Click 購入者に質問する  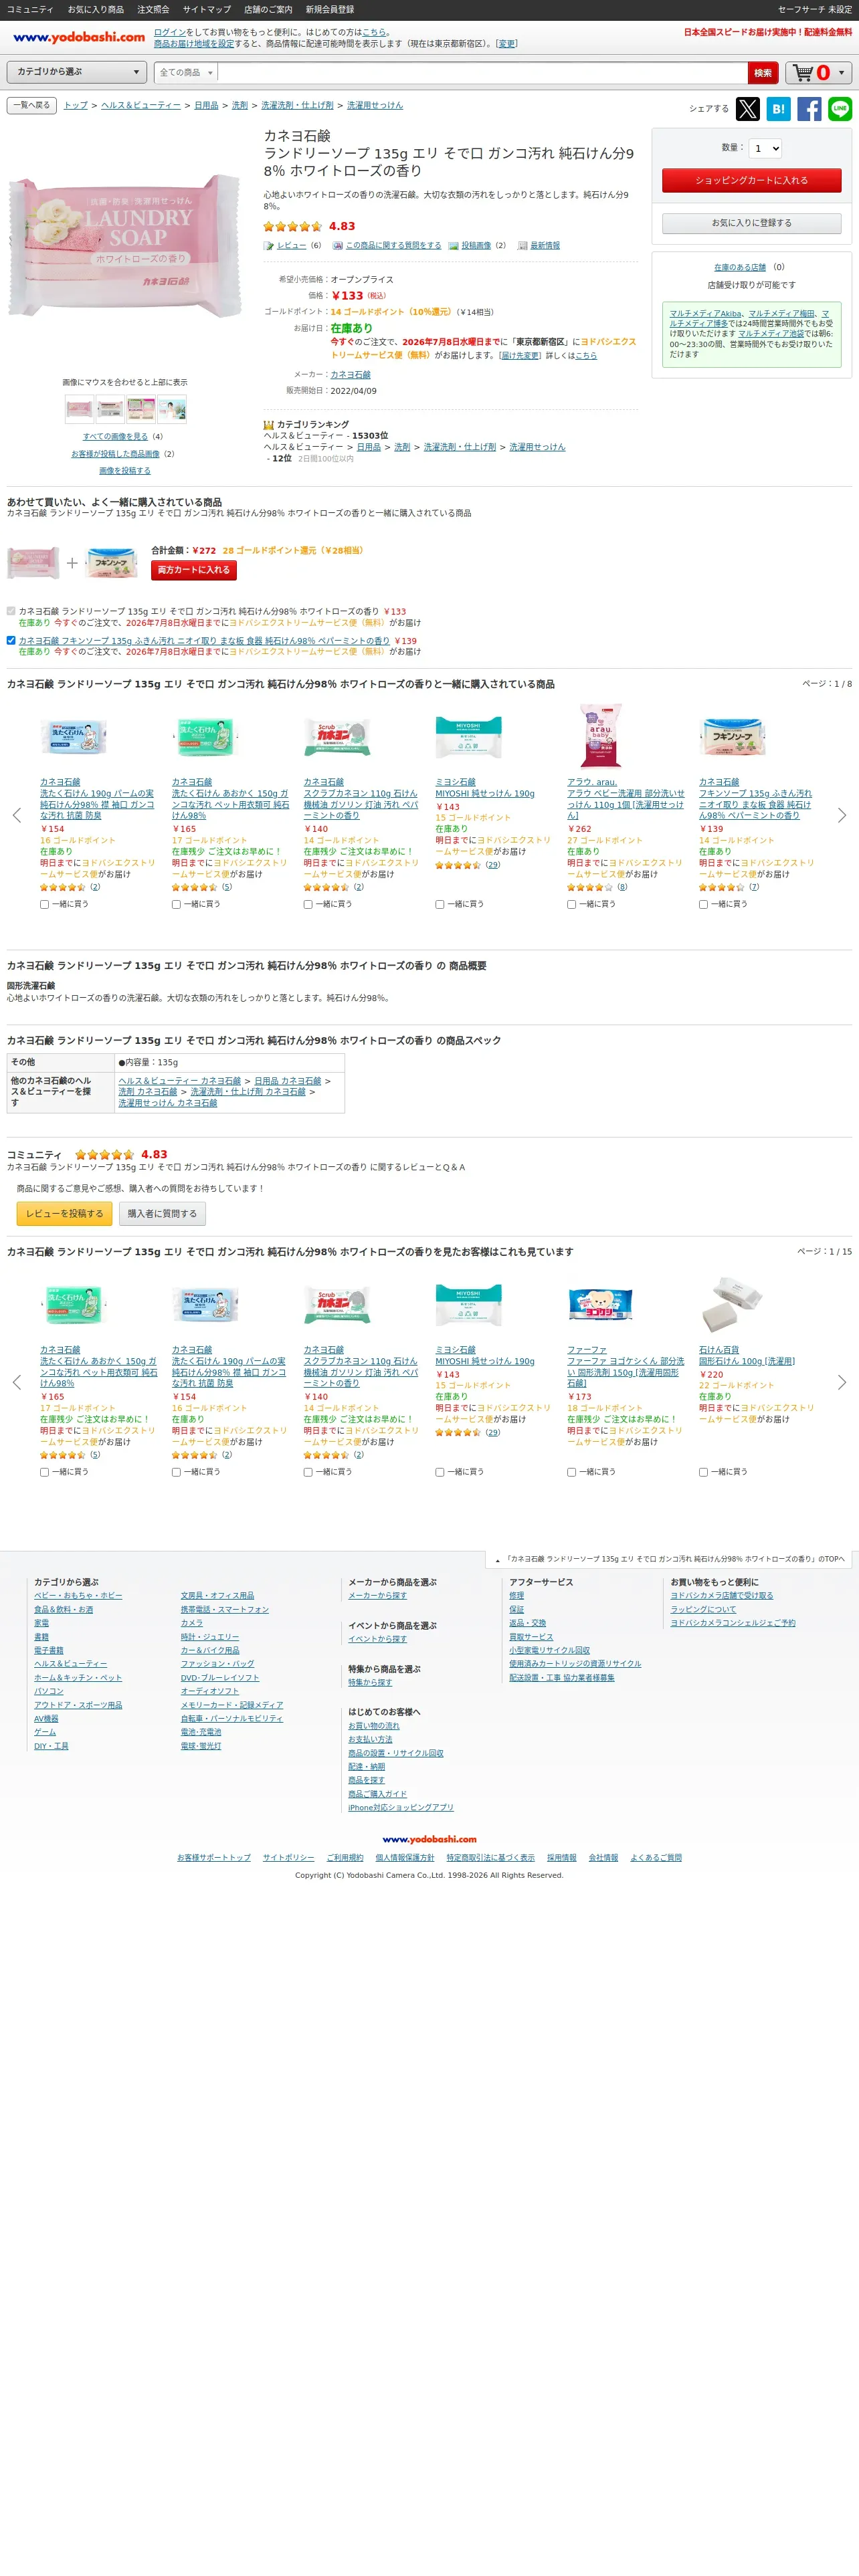[x=162, y=1213]
